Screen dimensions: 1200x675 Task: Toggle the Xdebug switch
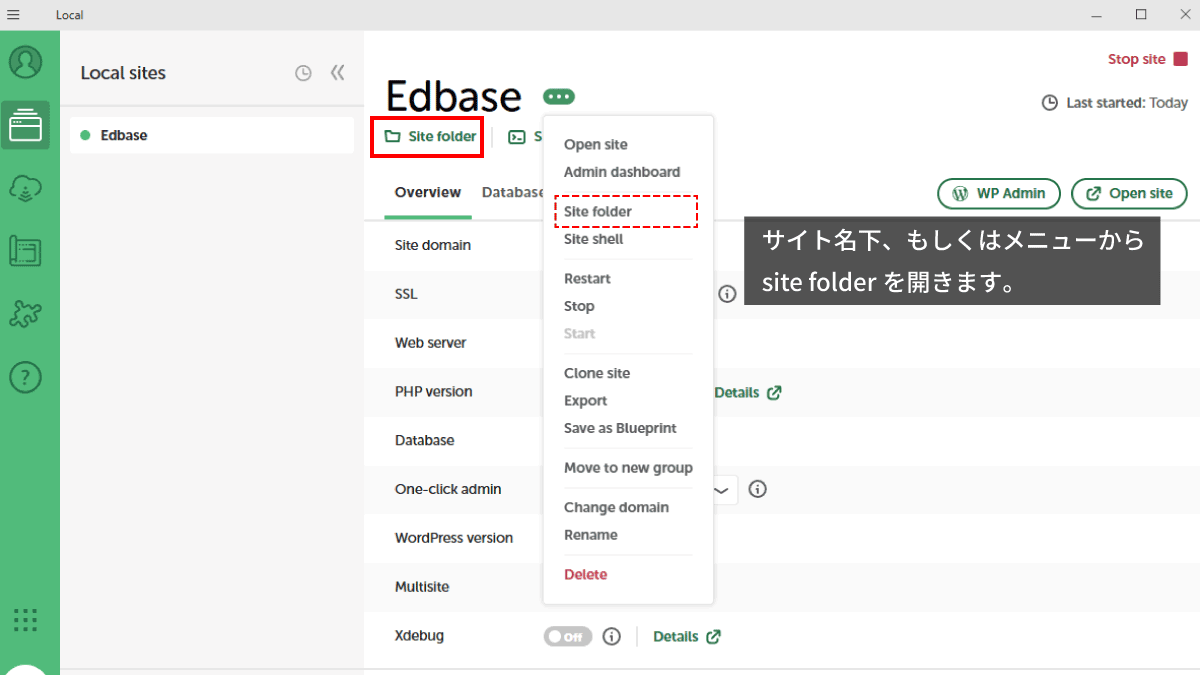tap(567, 637)
